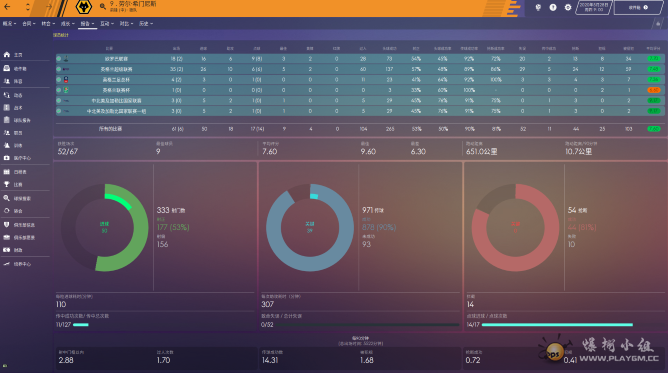668x373 pixels.
Task: Expand the 成长 (Development) dropdown tab
Action: click(x=67, y=24)
